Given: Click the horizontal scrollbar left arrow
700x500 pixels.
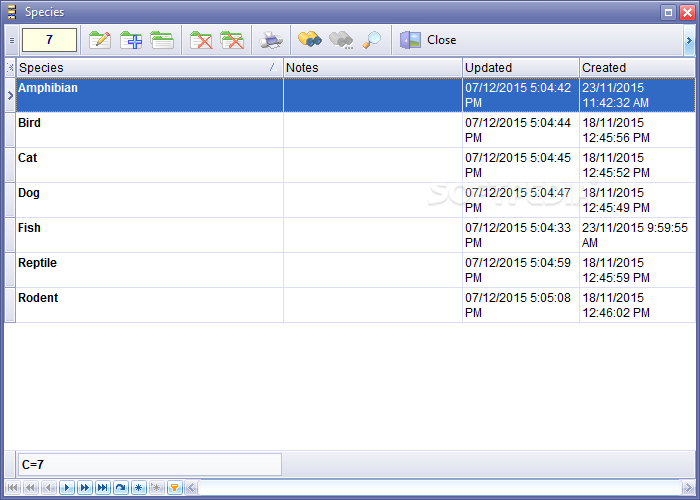Looking at the screenshot, I should tap(191, 488).
